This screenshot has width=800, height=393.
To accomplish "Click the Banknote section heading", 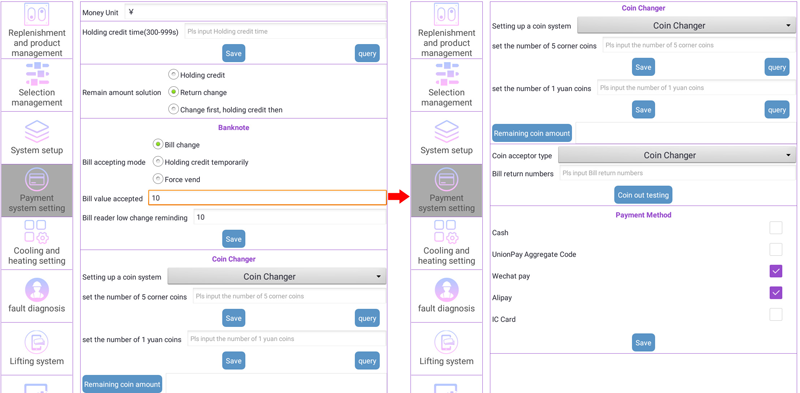I will click(234, 128).
